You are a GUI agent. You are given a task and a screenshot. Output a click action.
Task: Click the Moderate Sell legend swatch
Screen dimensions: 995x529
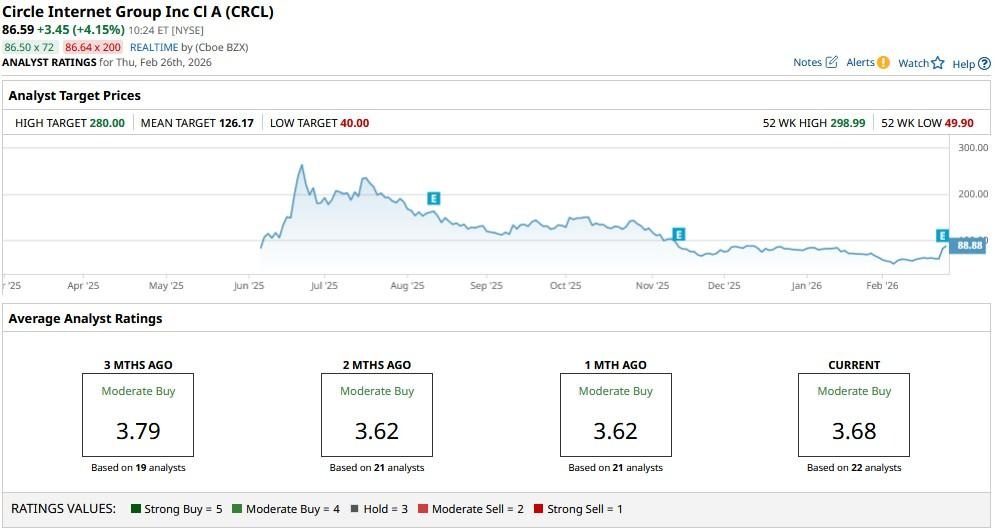point(423,509)
